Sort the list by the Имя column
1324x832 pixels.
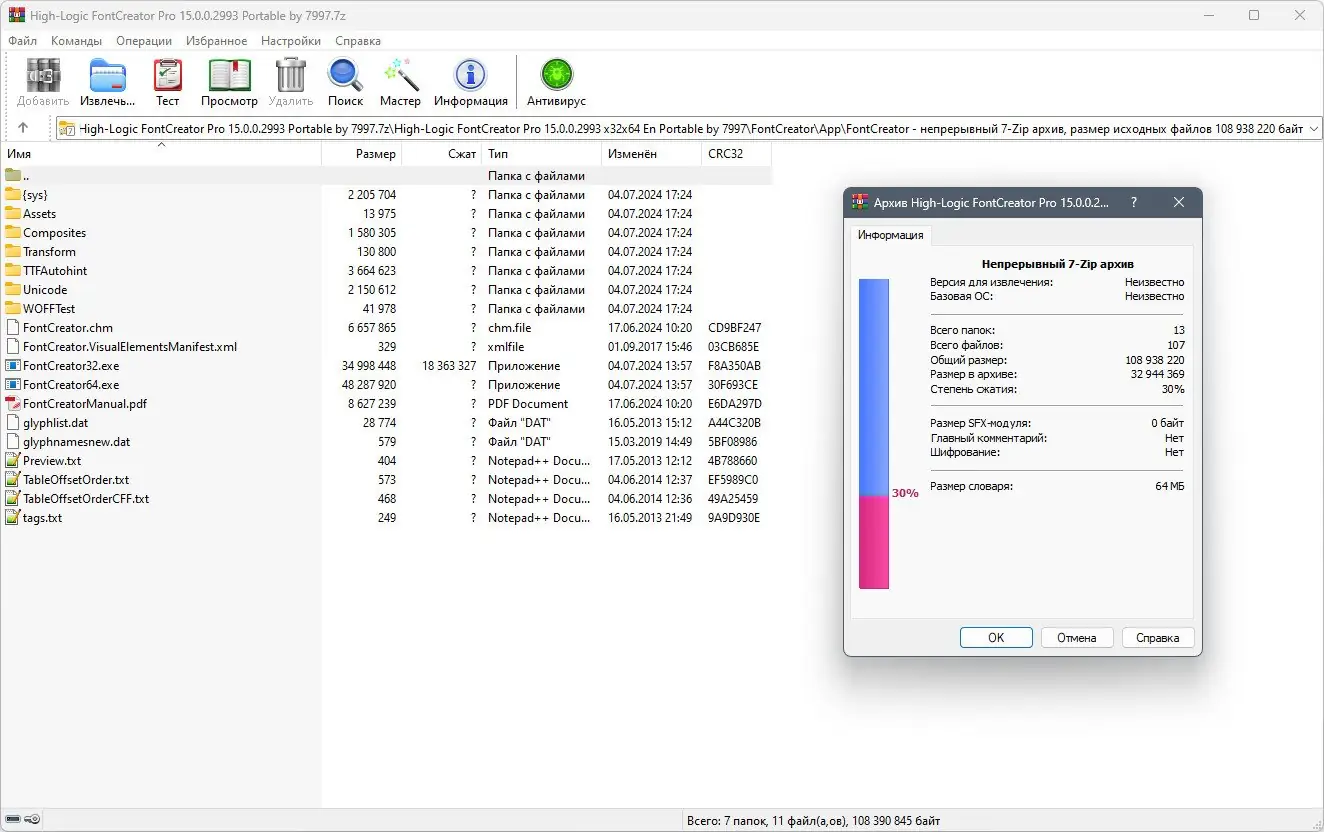click(161, 154)
